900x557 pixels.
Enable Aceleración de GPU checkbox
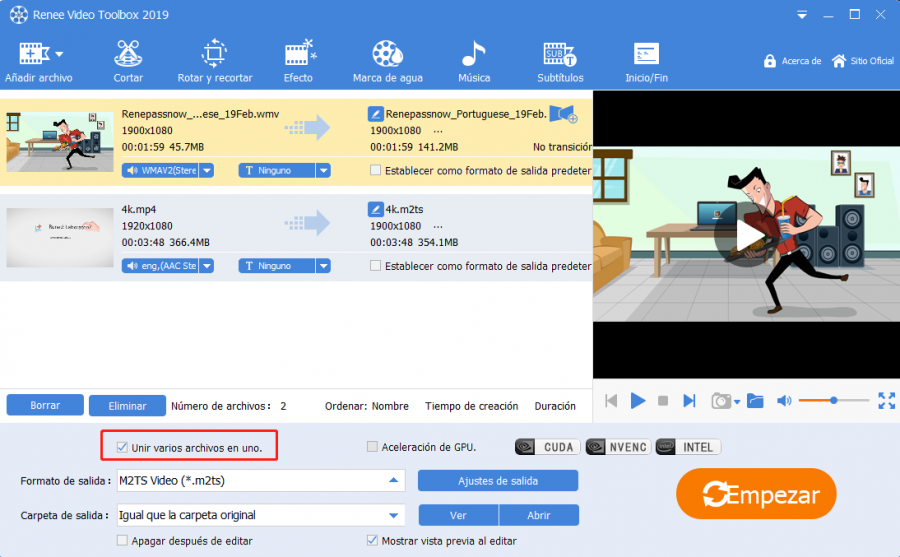coord(372,446)
